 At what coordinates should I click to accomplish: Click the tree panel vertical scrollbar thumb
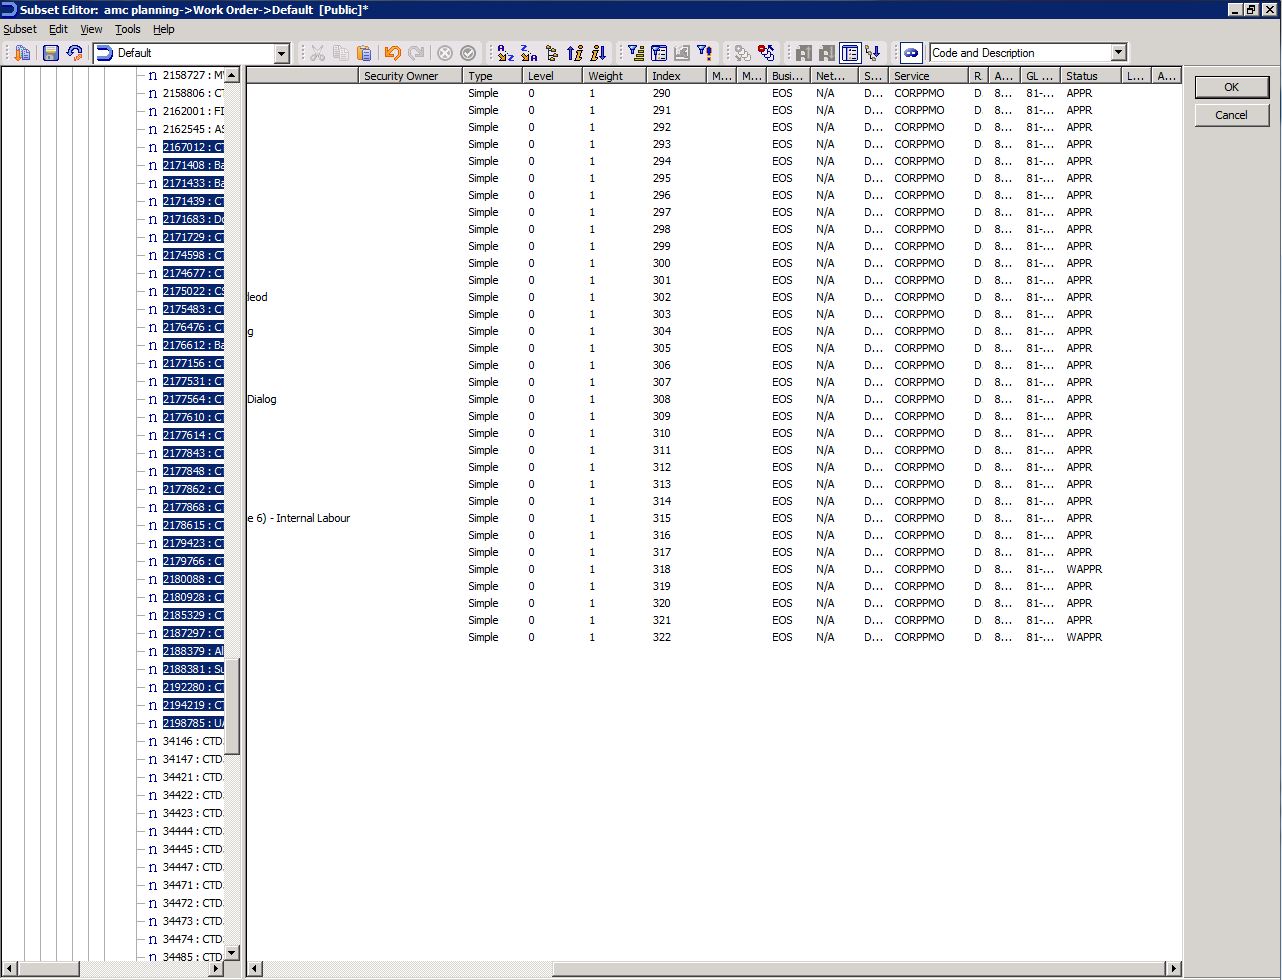[x=232, y=707]
